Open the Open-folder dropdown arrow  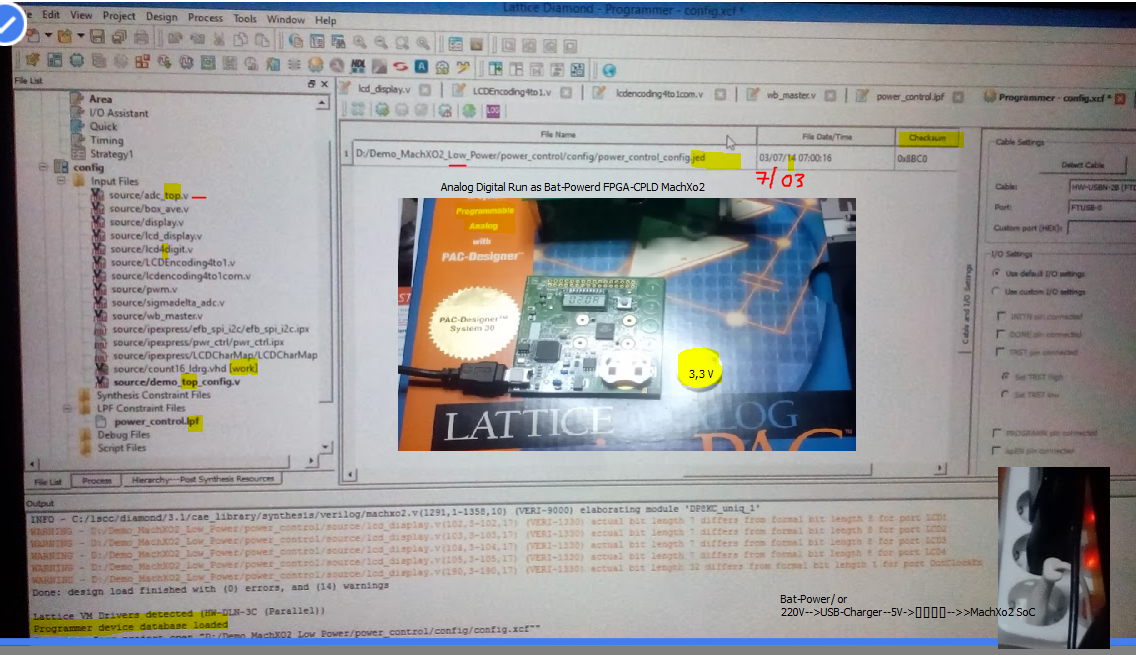click(80, 36)
